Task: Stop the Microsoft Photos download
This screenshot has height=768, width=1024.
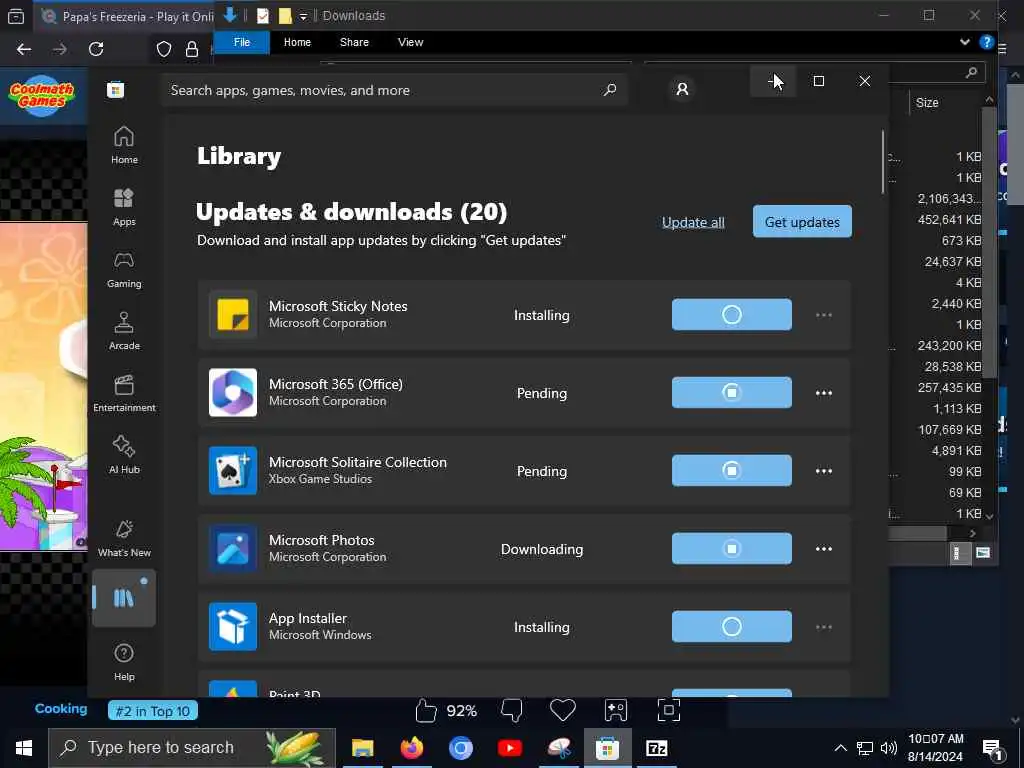Action: coord(731,549)
